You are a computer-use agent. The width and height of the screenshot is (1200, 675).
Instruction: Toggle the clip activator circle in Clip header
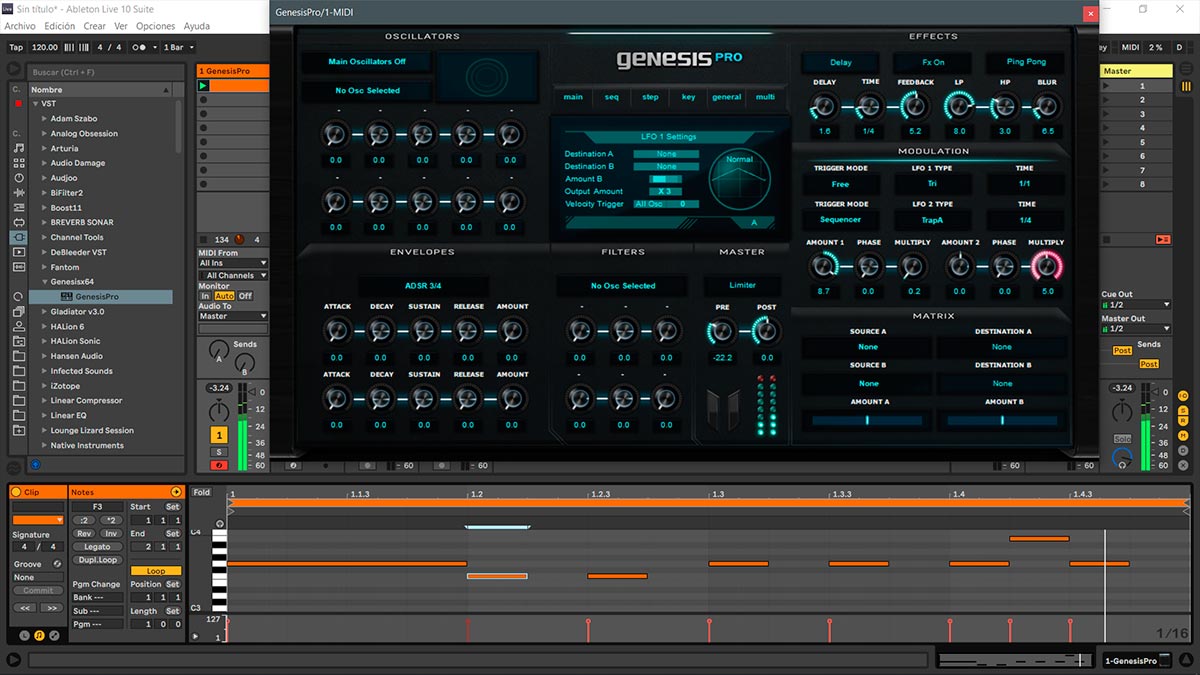[16, 492]
